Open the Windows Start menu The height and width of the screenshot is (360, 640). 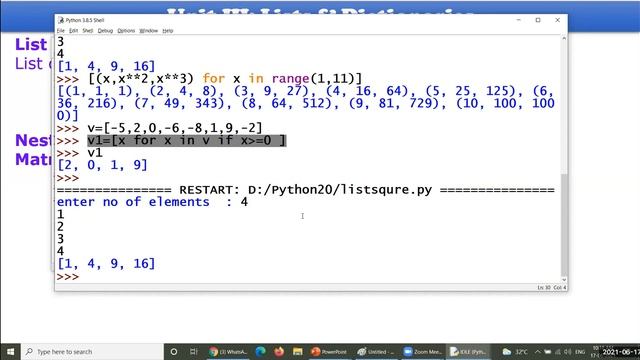(x=10, y=351)
